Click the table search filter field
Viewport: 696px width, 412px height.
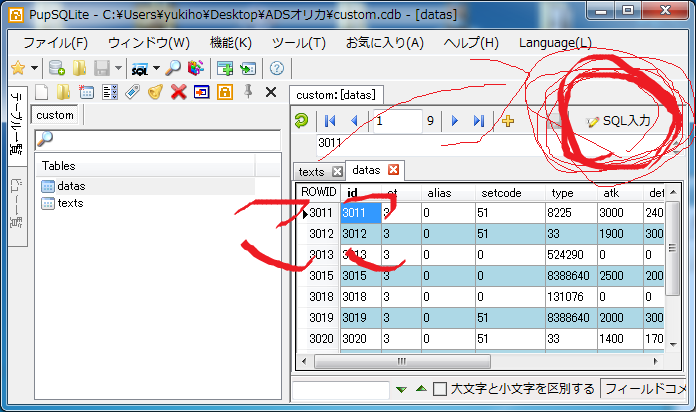[158, 140]
